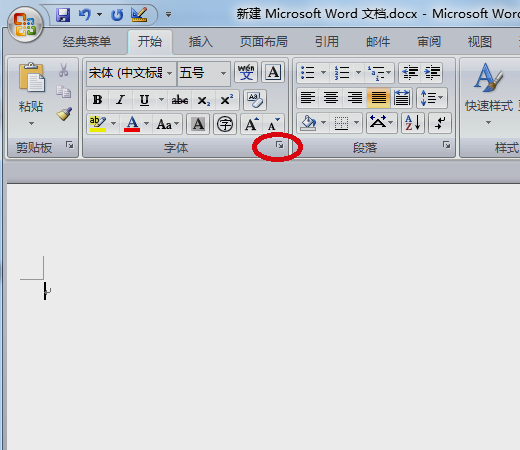The width and height of the screenshot is (520, 450).
Task: Toggle character shading A button
Action: [x=198, y=124]
